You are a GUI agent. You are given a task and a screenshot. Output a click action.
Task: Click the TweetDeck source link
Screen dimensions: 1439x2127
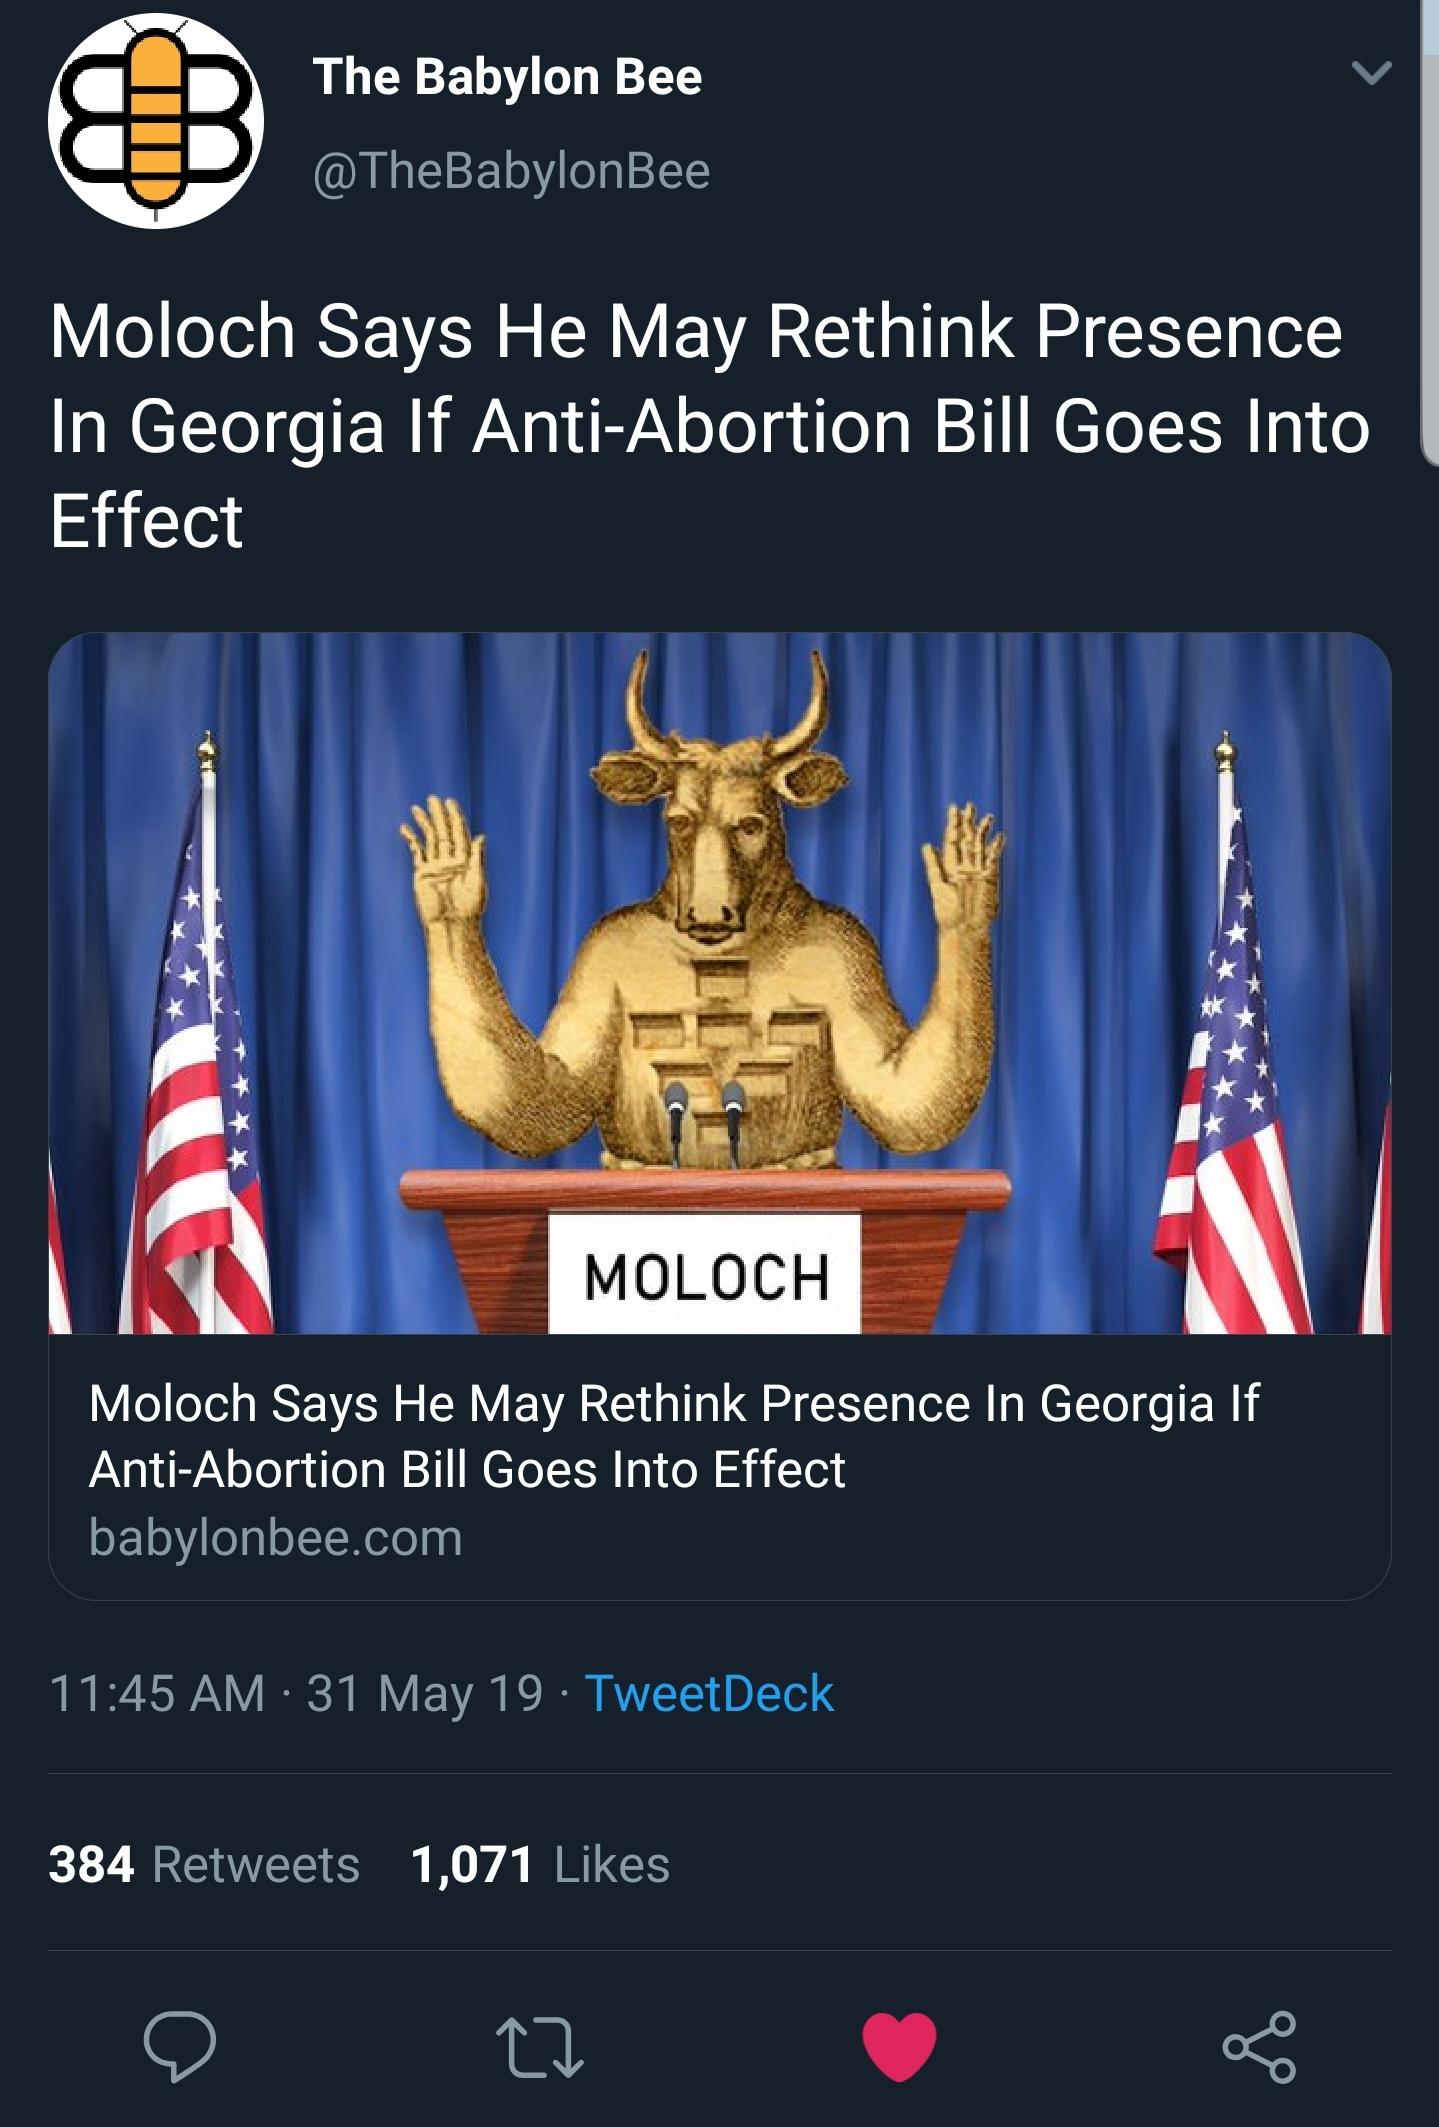708,1693
